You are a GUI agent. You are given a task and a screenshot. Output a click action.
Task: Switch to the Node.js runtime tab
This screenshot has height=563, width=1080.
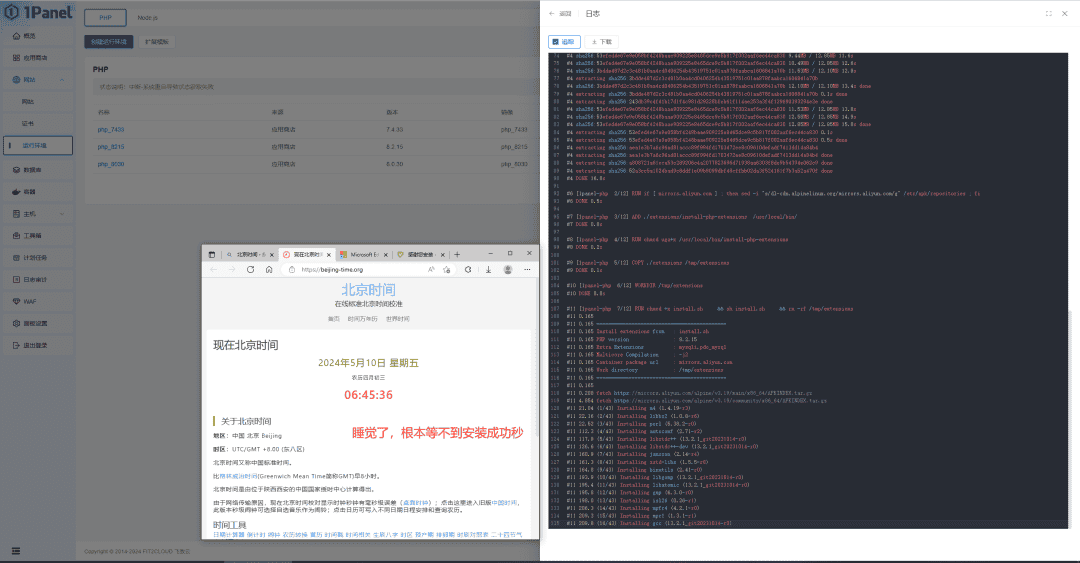(147, 18)
